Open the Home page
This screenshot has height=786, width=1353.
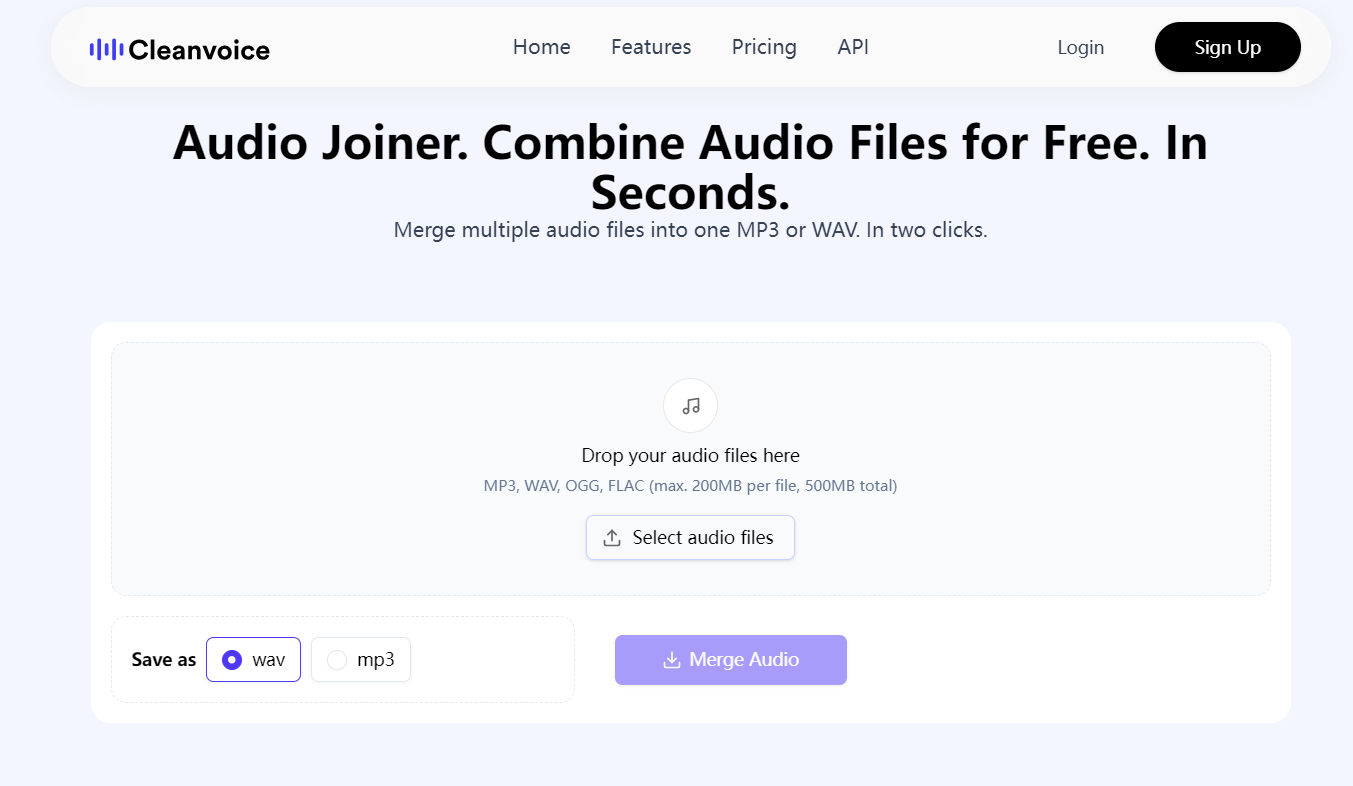(541, 47)
